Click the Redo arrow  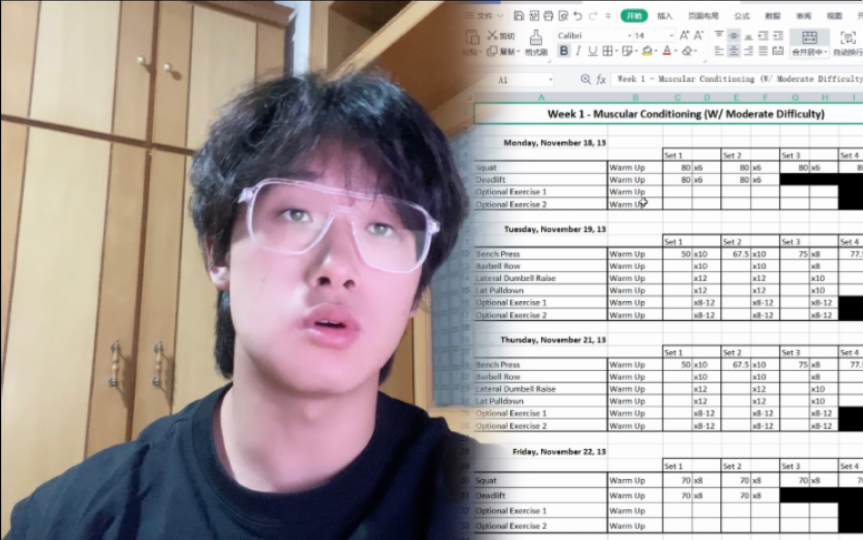tap(593, 16)
